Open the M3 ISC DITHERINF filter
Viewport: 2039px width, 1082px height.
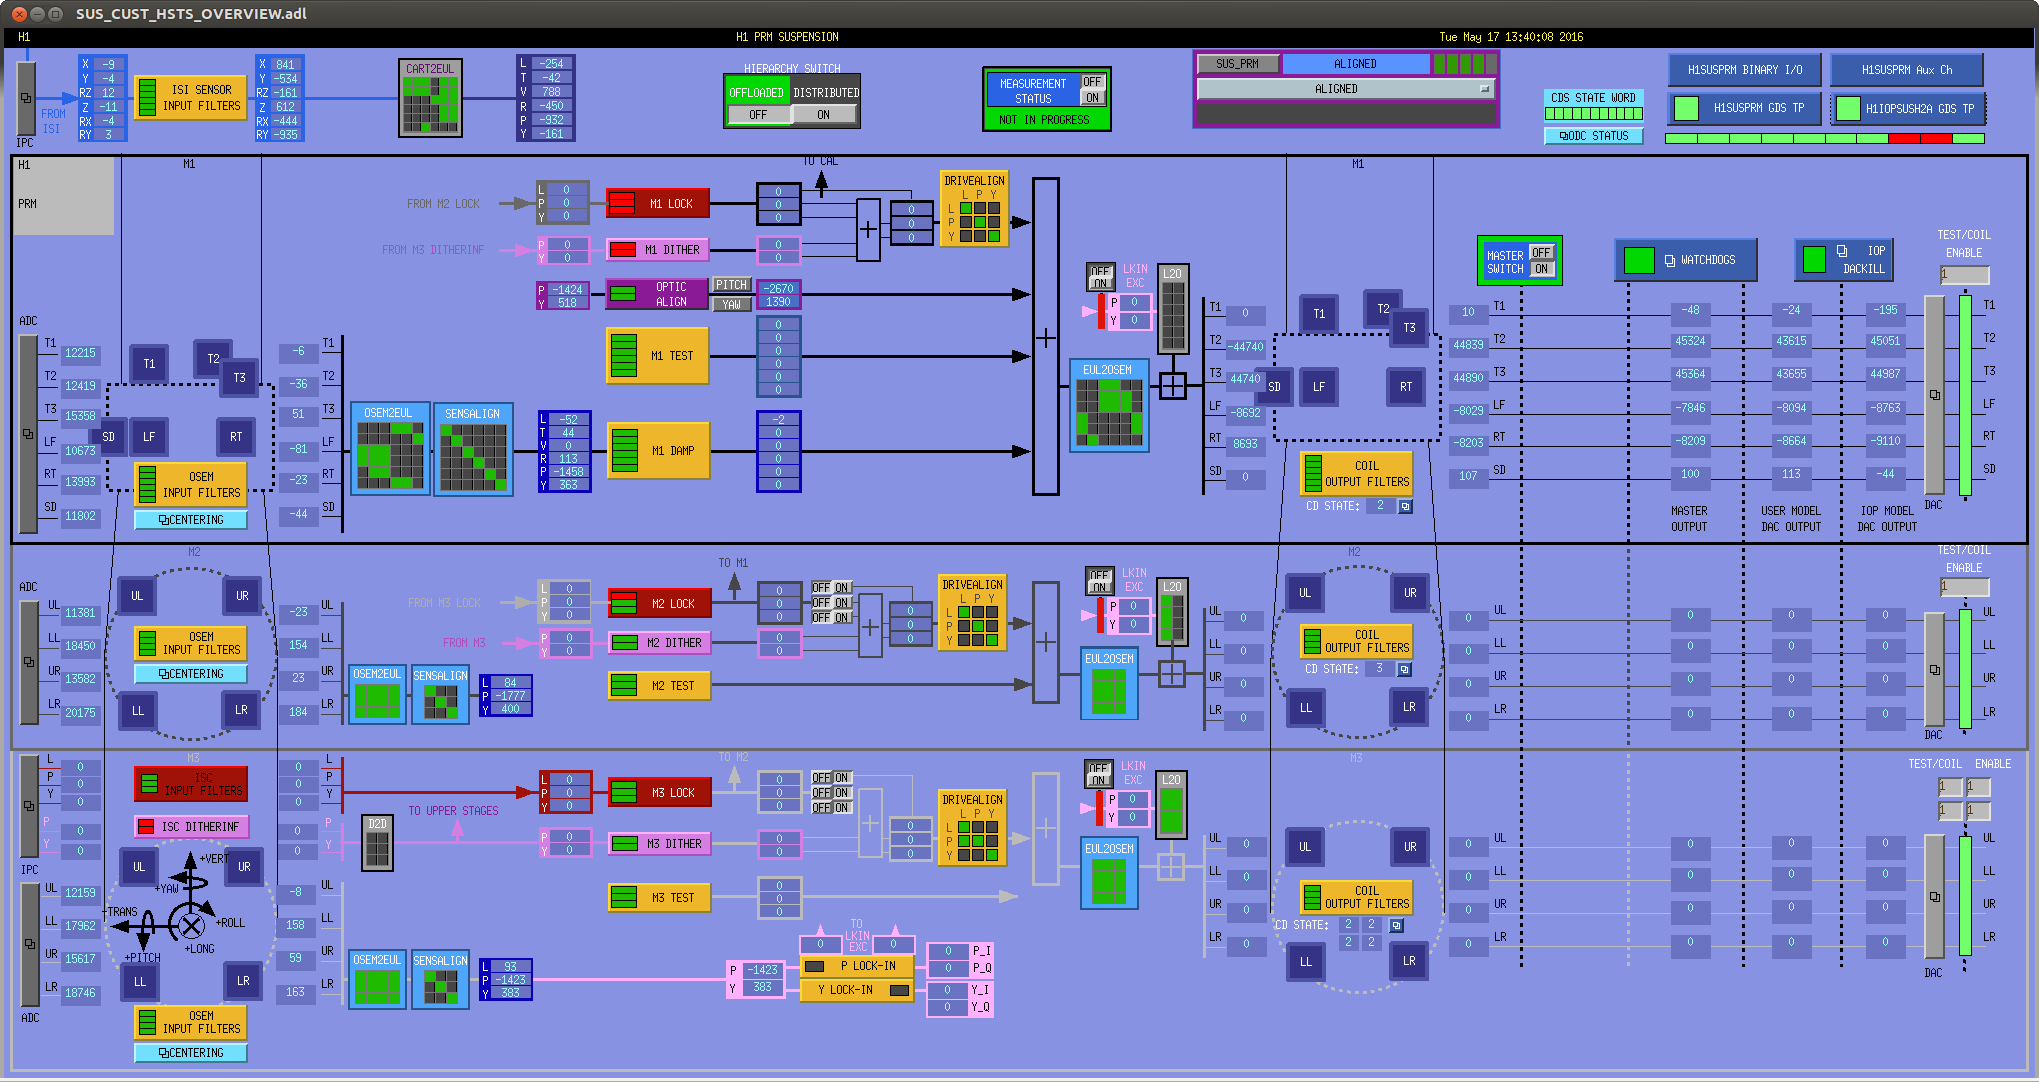pyautogui.click(x=191, y=827)
